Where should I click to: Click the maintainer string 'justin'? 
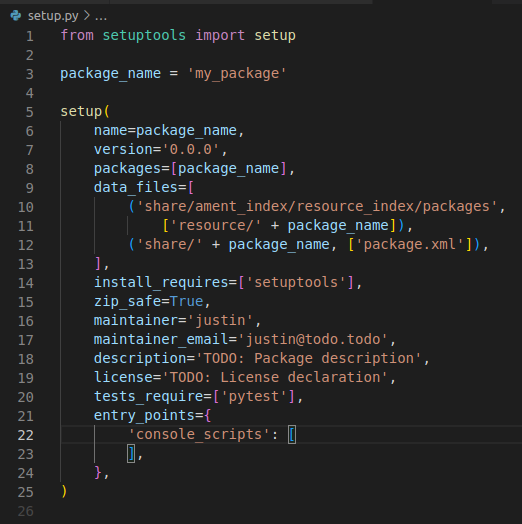220,321
